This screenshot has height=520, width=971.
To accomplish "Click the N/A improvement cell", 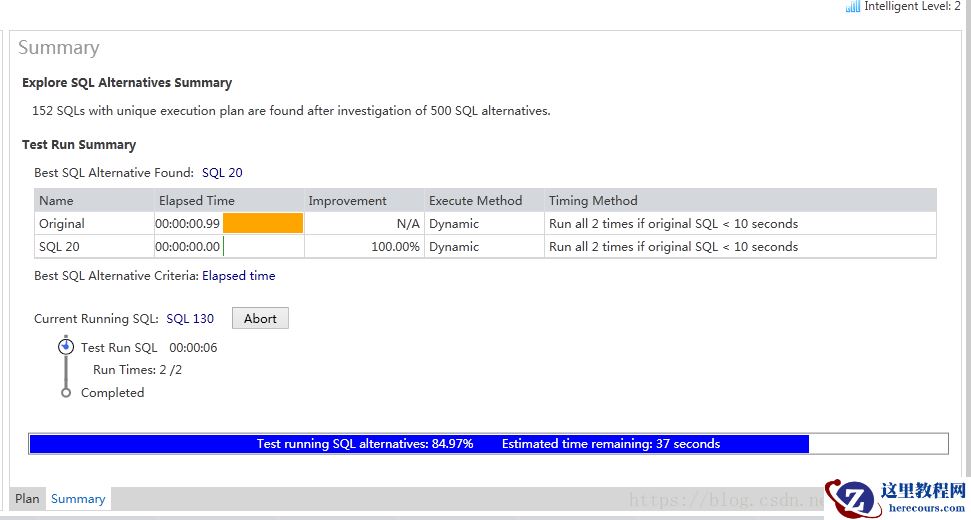I will click(x=364, y=223).
